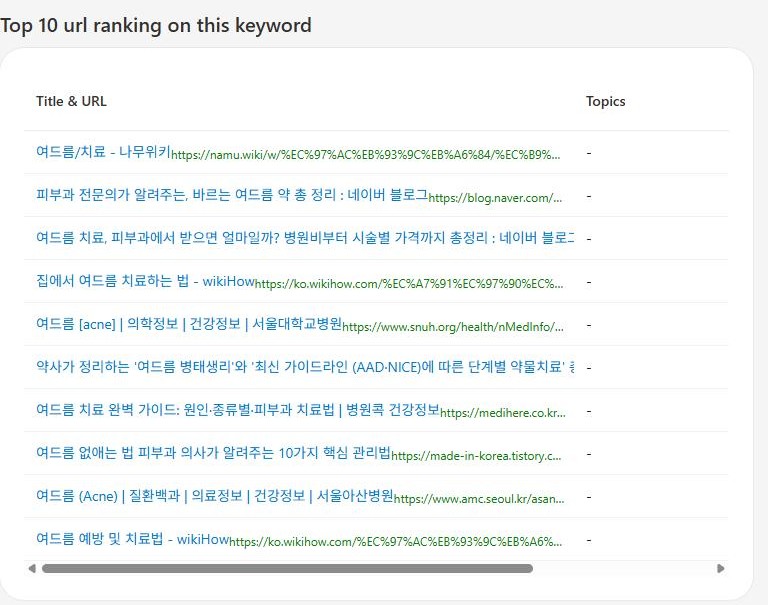The height and width of the screenshot is (605, 768).
Task: Open '여드름 없애는 법' 10가지 핵심 관리법 title
Action: click(x=213, y=452)
